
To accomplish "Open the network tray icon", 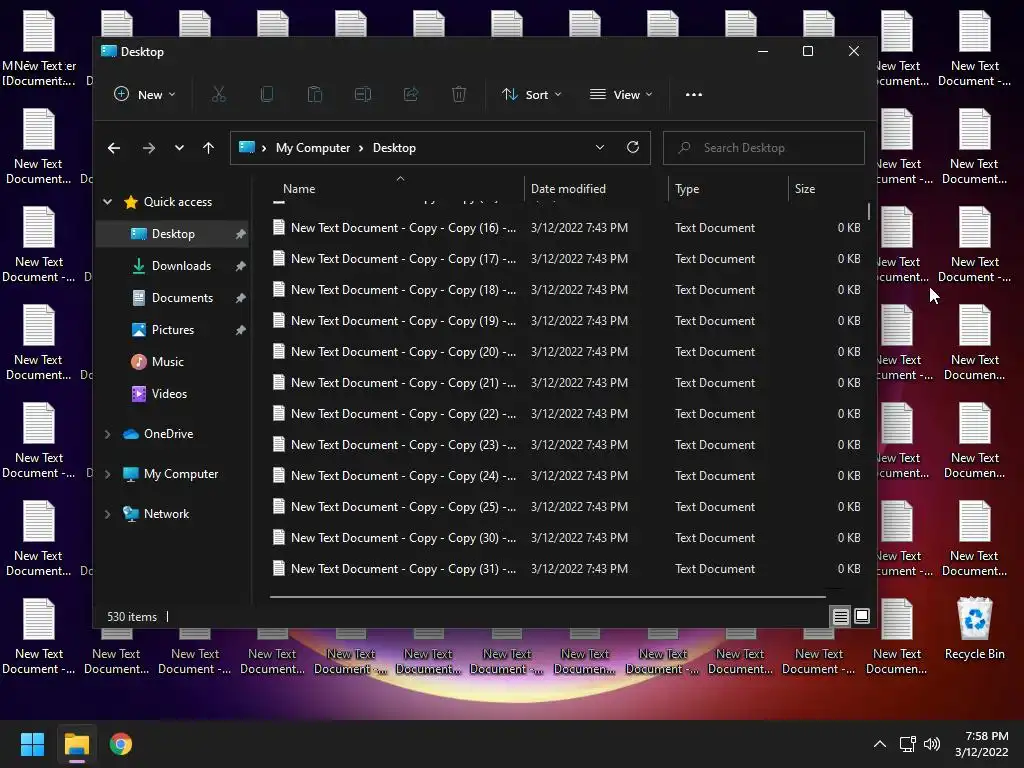I will 907,744.
